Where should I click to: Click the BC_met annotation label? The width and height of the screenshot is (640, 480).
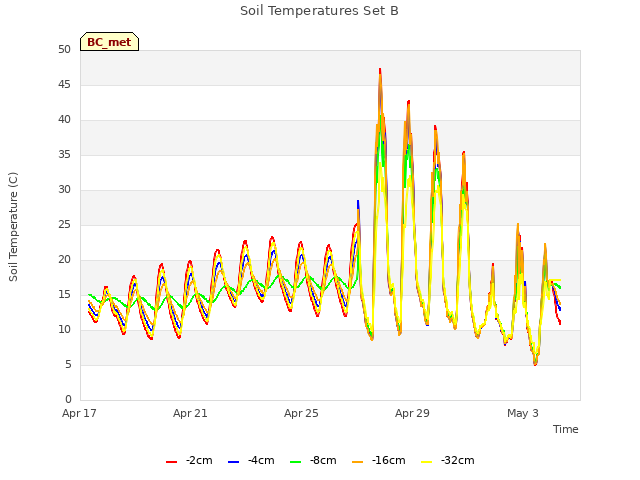[x=109, y=42]
